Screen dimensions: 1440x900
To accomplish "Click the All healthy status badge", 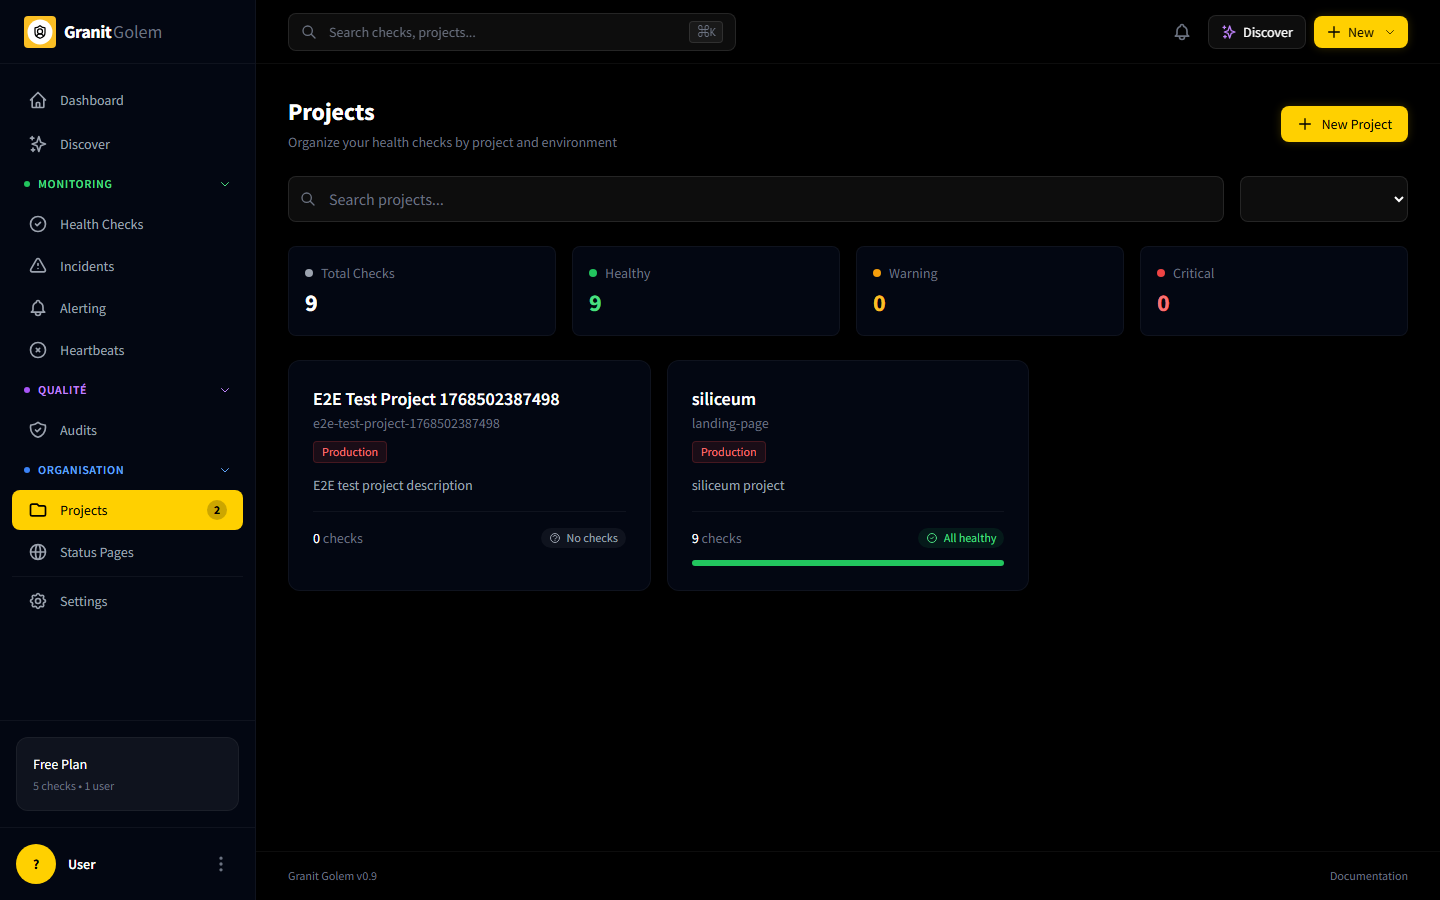I will pyautogui.click(x=961, y=538).
